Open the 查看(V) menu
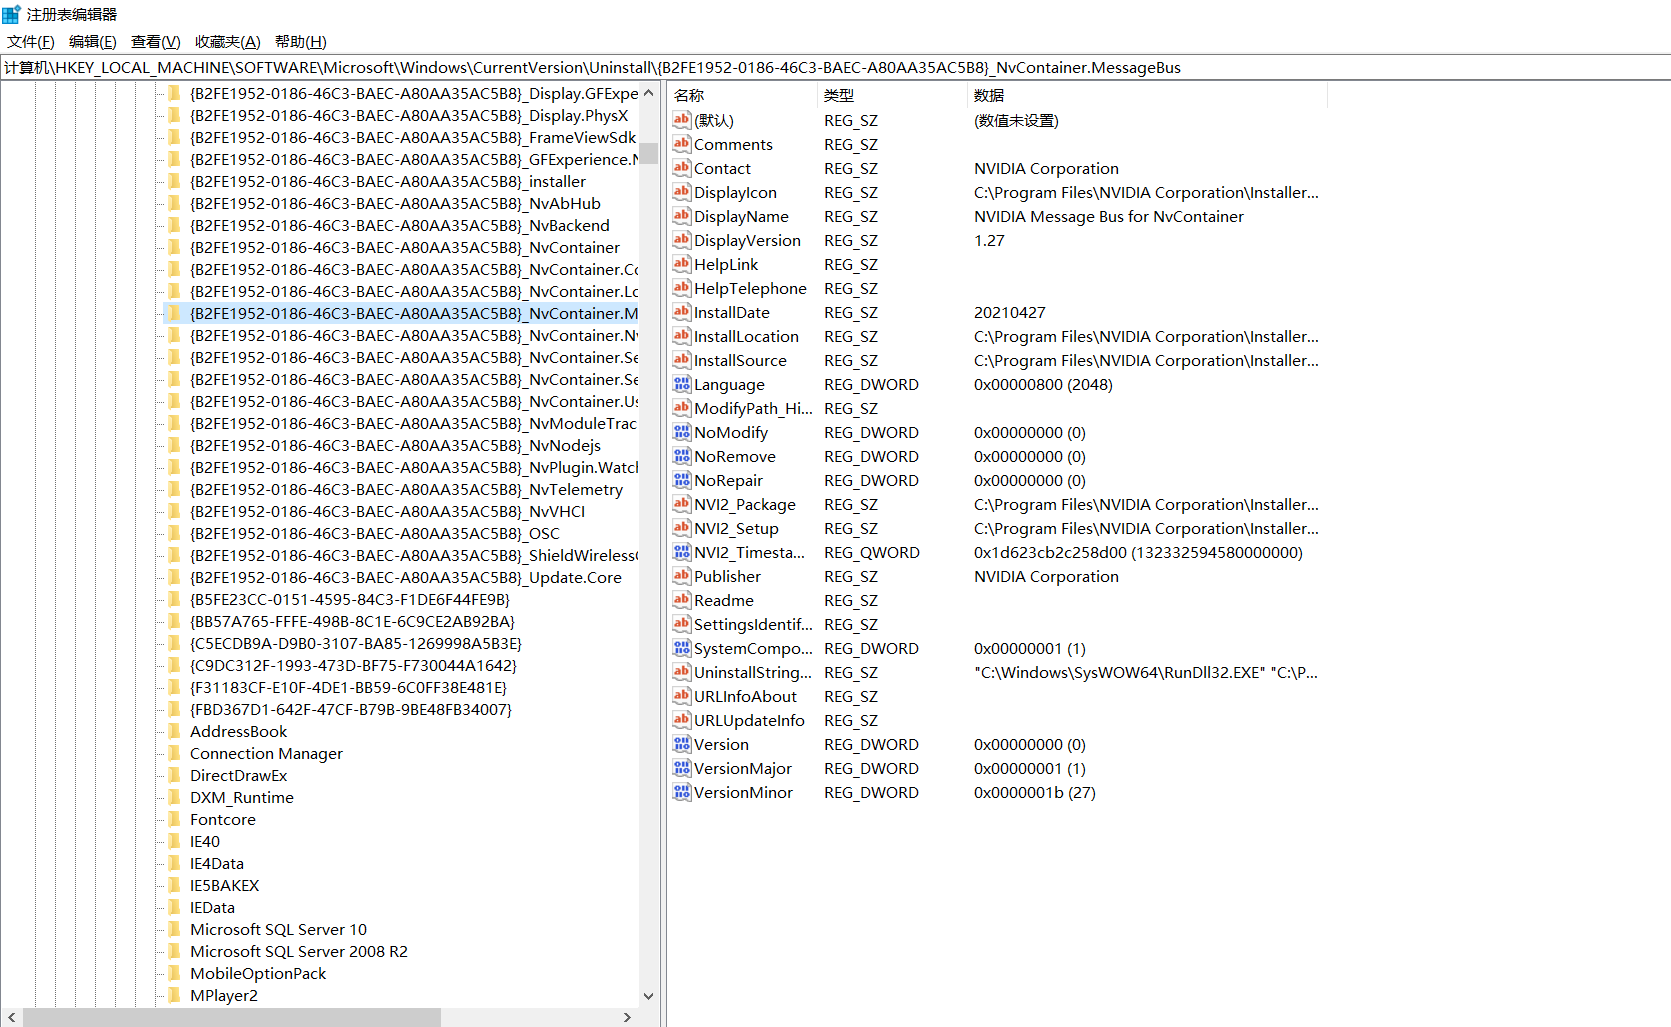Viewport: 1671px width, 1027px height. 155,42
